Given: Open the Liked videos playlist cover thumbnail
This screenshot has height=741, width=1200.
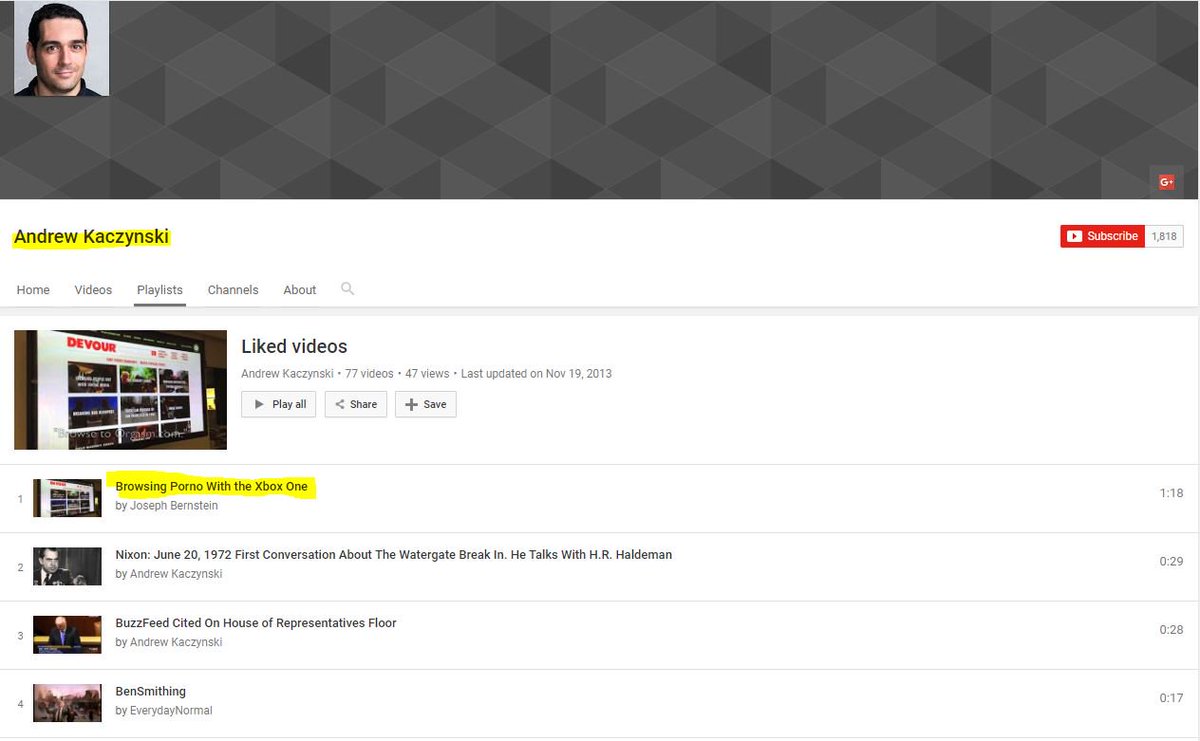Looking at the screenshot, I should coord(120,390).
